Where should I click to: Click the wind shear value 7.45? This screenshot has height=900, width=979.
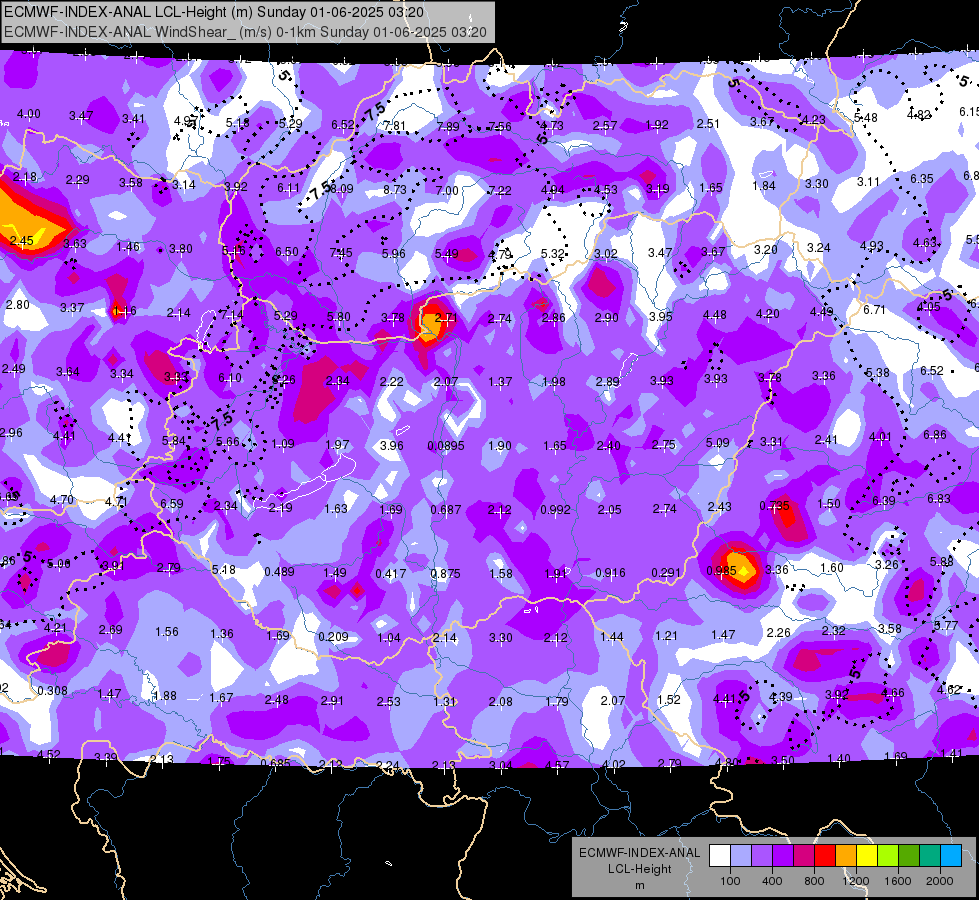341,253
